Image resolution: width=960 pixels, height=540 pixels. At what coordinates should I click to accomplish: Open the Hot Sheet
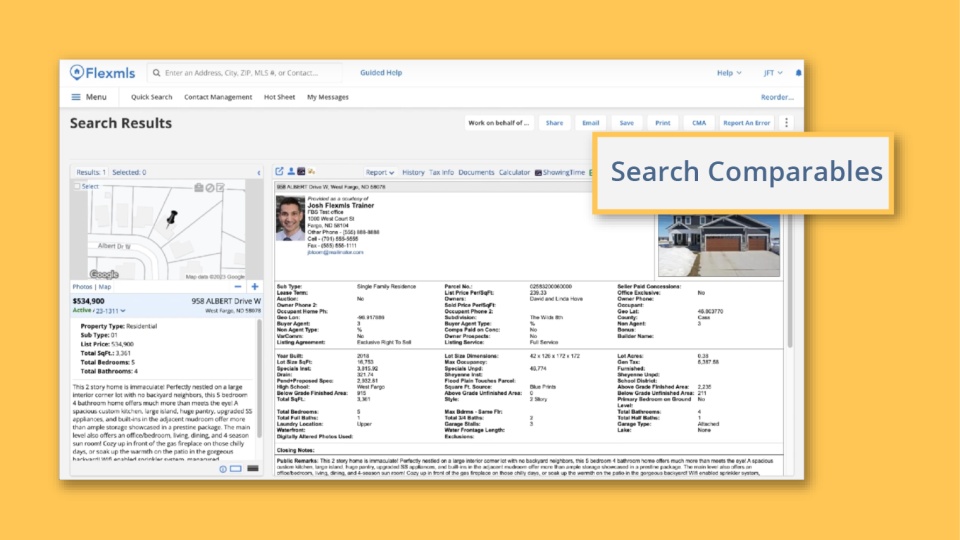pos(279,97)
